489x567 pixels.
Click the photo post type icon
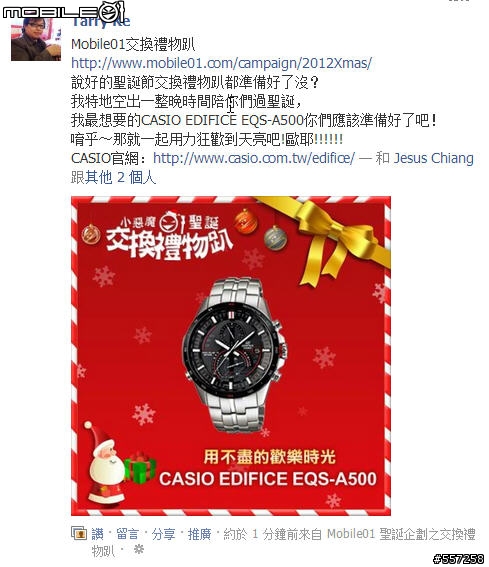[79, 533]
